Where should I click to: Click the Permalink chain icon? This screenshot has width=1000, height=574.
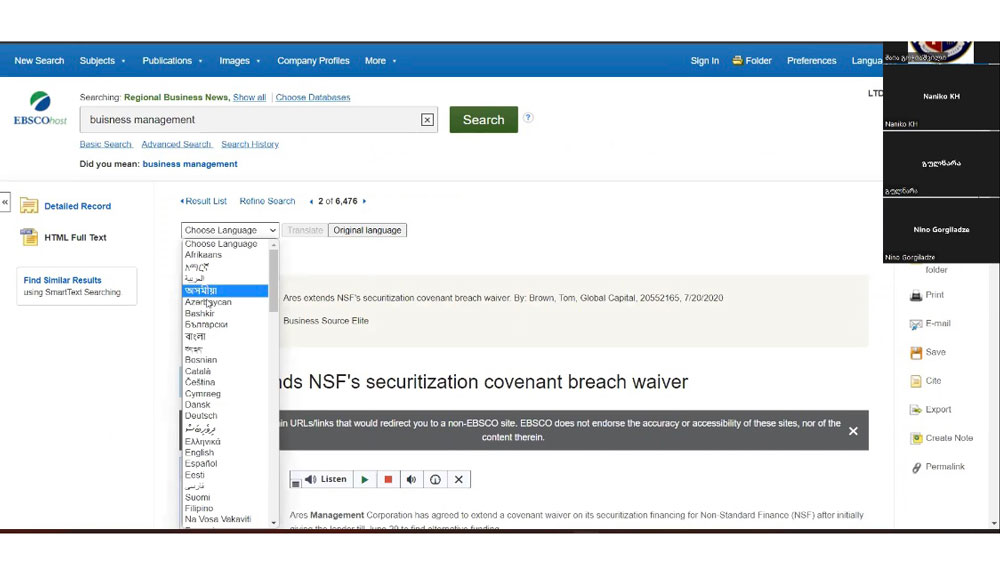point(915,468)
